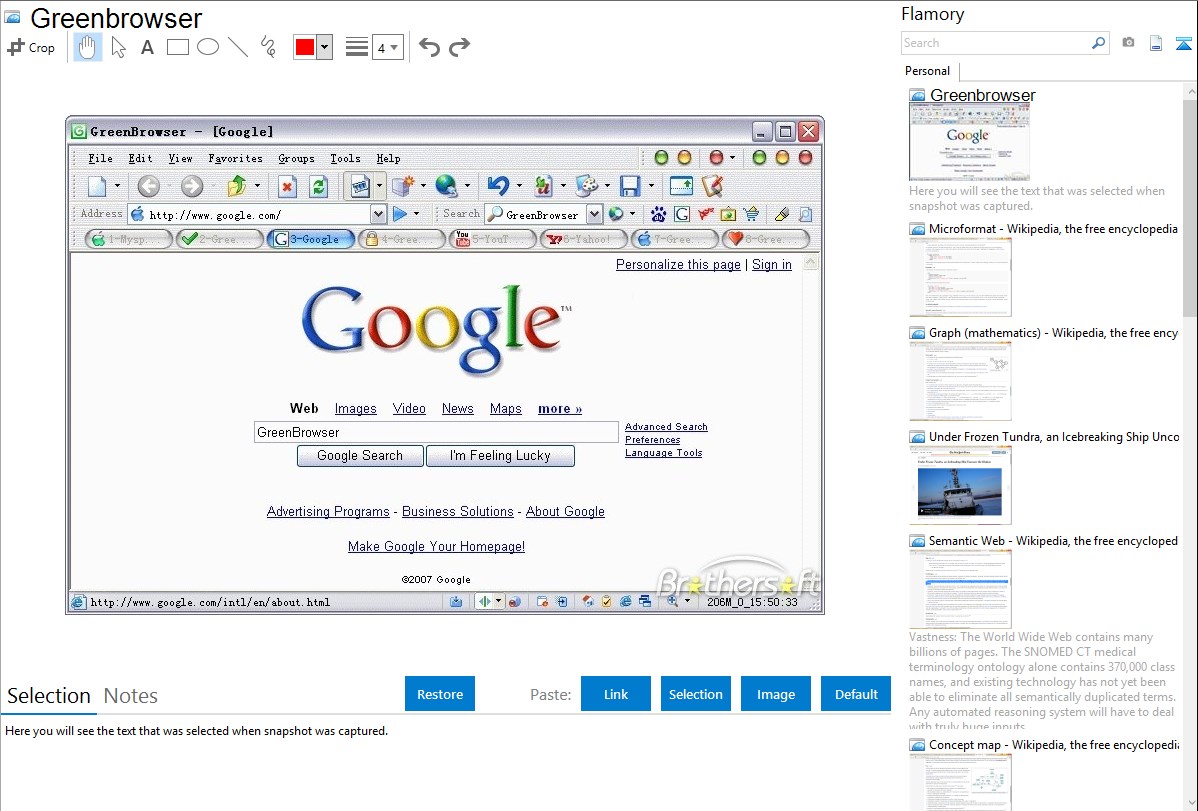Click the Google Search button
1198x811 pixels.
(x=360, y=456)
